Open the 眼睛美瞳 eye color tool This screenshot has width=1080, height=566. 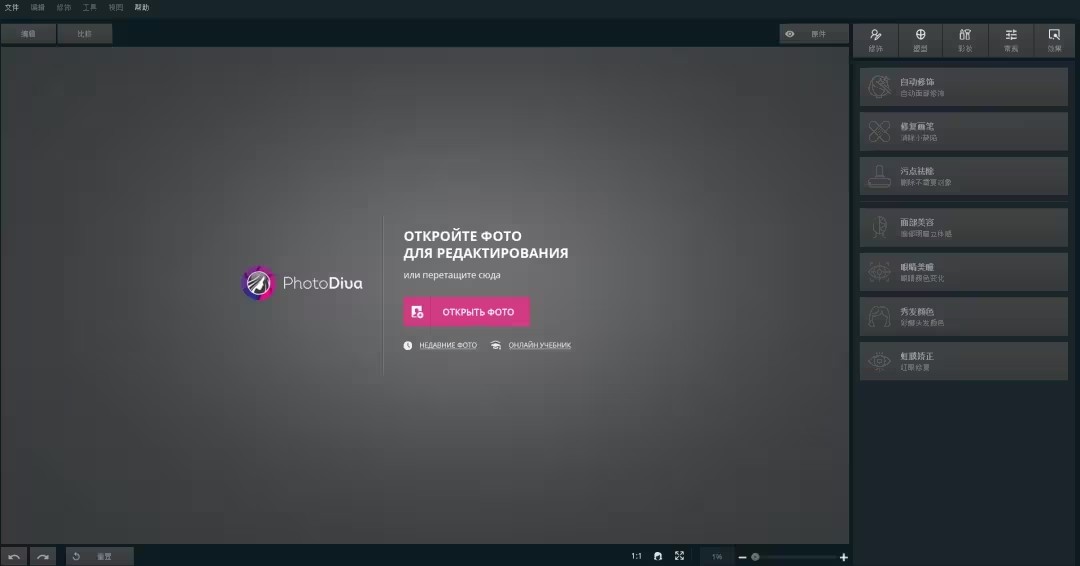pos(963,272)
